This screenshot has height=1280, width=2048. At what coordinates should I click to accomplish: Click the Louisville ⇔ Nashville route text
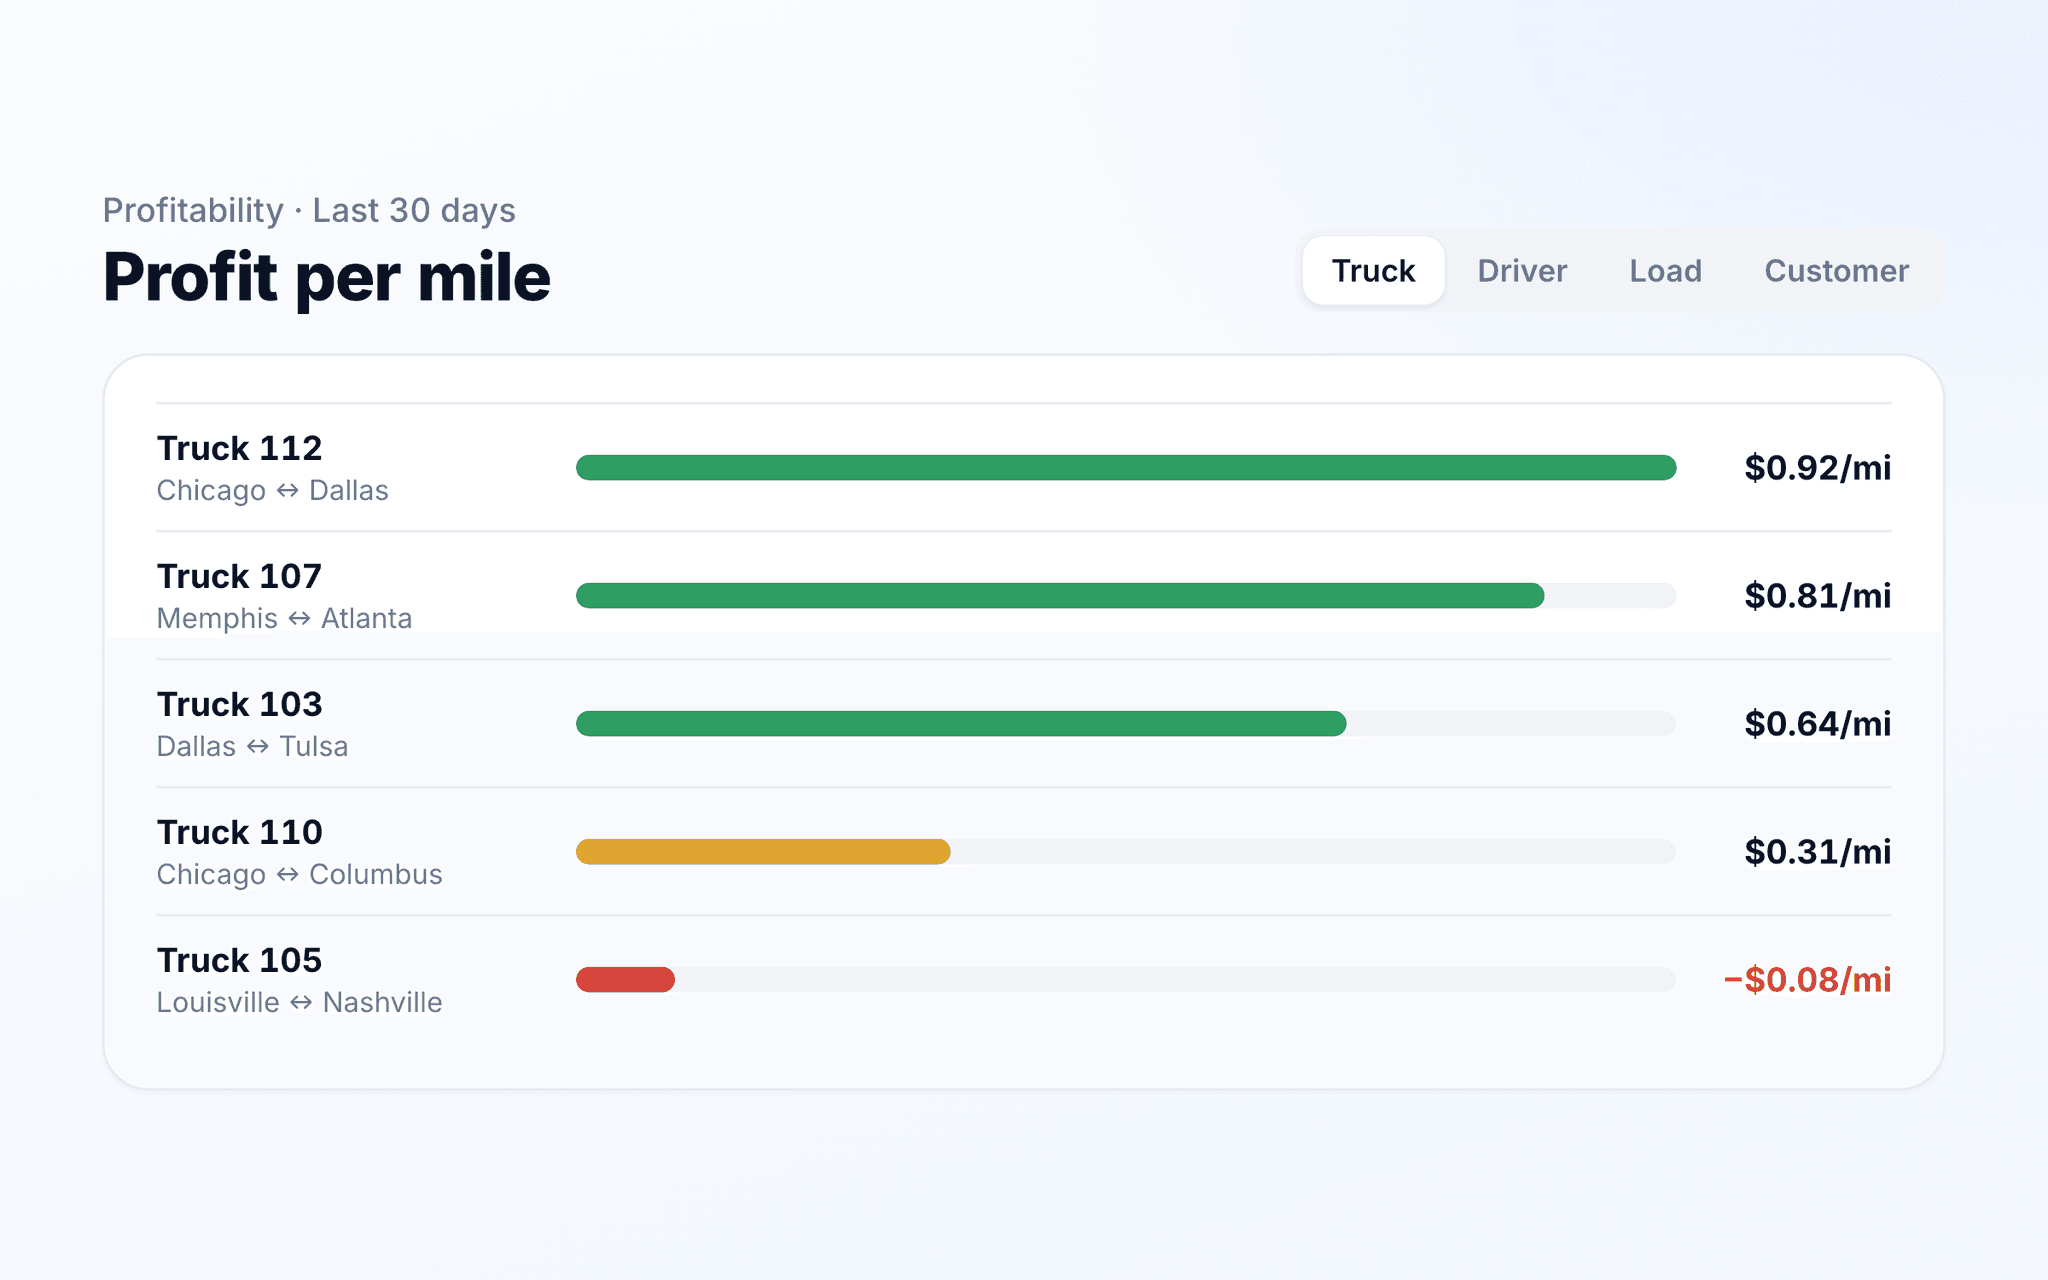(x=299, y=1002)
